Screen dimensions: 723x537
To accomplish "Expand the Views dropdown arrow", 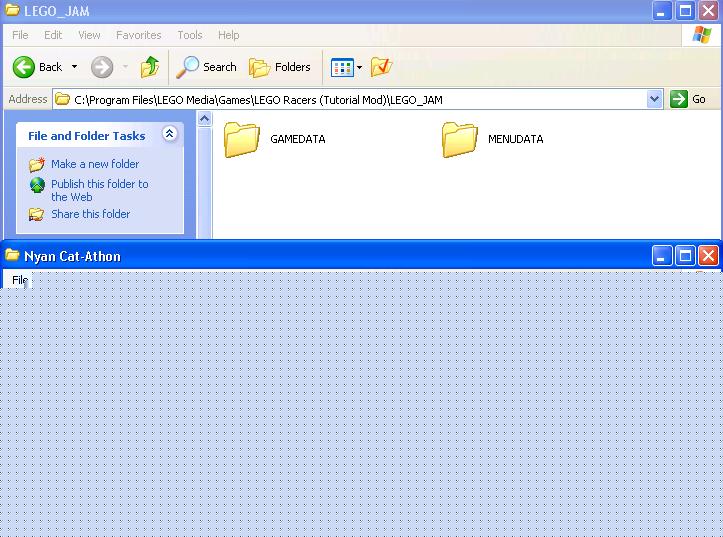I will click(x=360, y=68).
